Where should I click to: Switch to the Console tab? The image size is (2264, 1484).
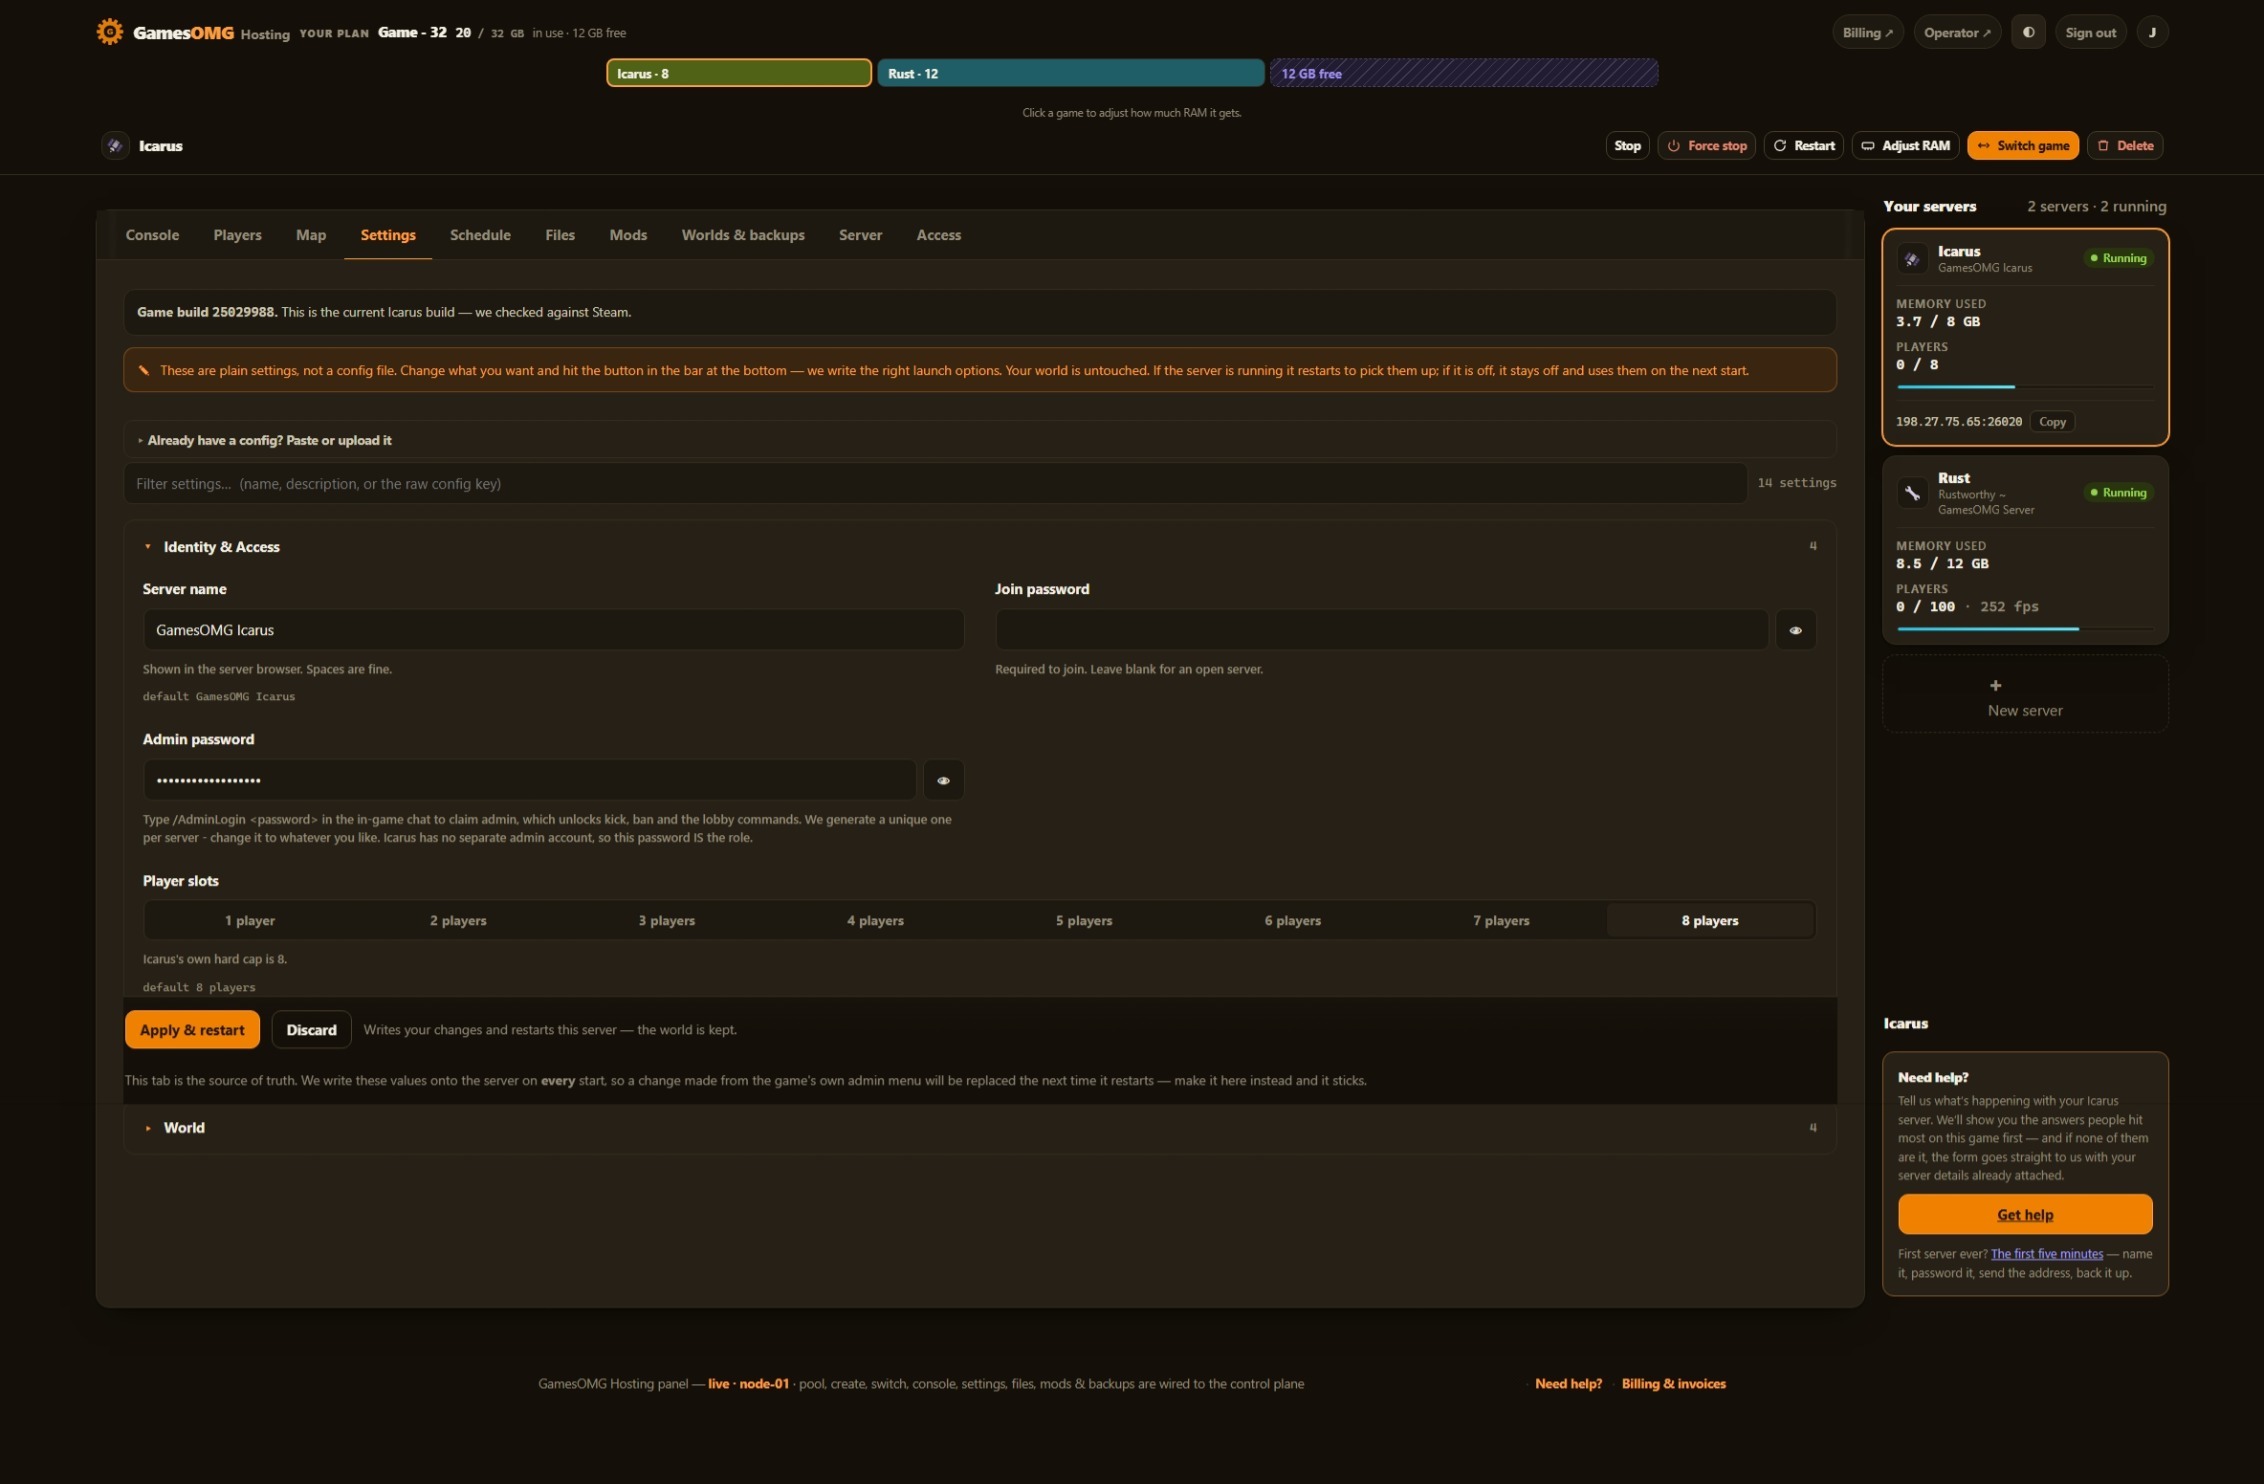point(152,235)
